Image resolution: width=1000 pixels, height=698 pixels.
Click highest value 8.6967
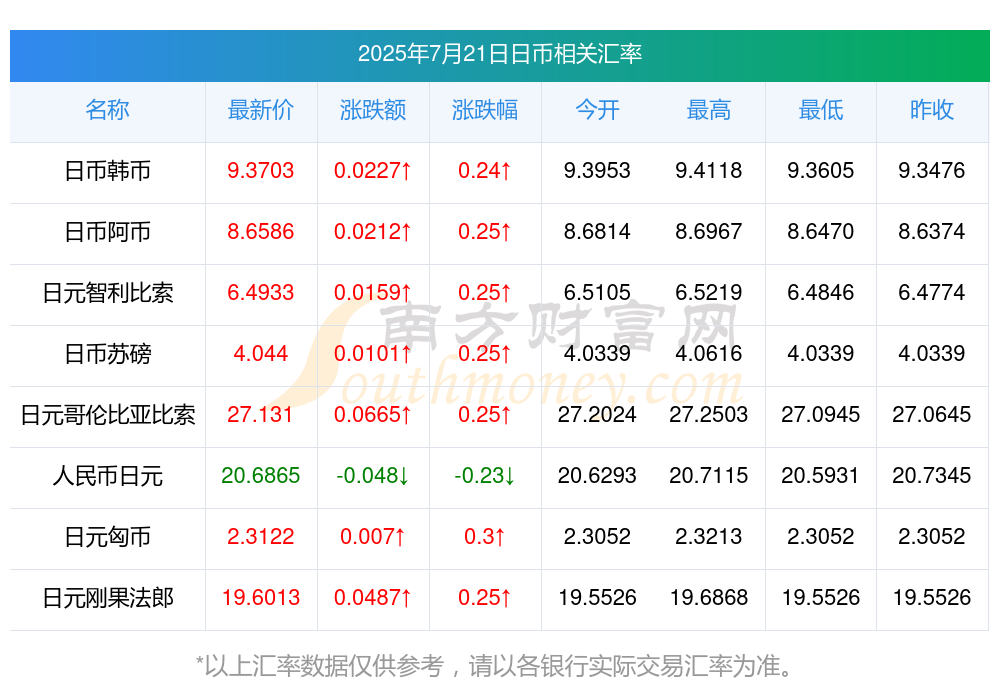(x=709, y=231)
